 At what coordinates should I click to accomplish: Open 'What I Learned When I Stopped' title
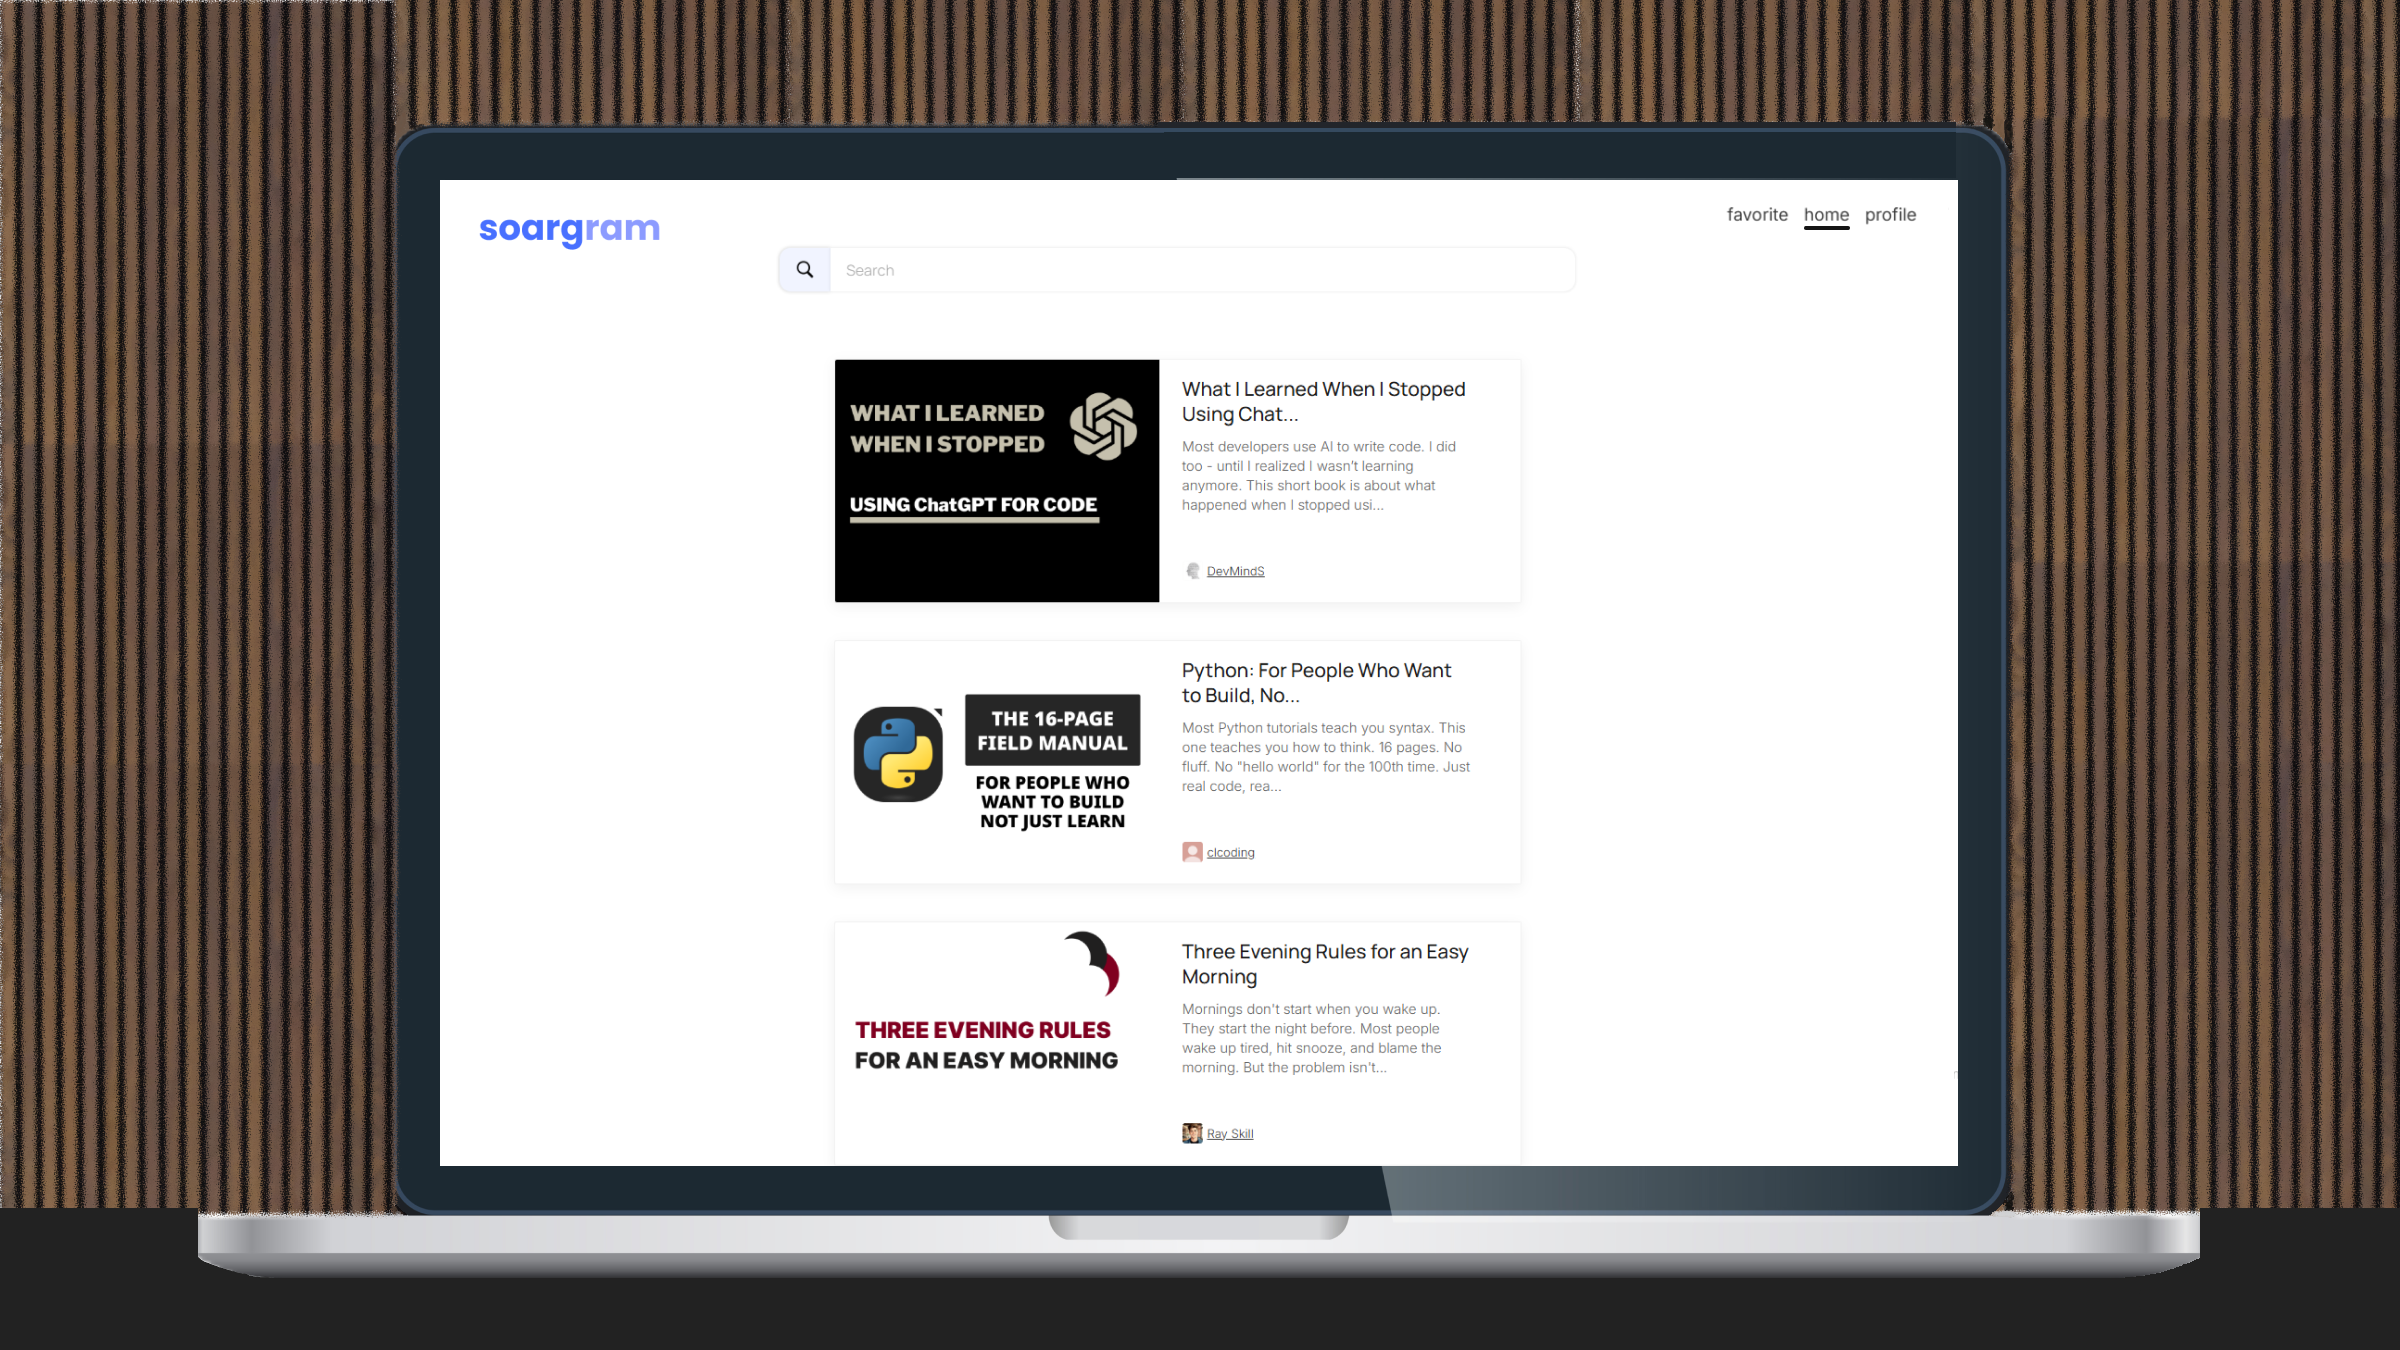[x=1323, y=401]
